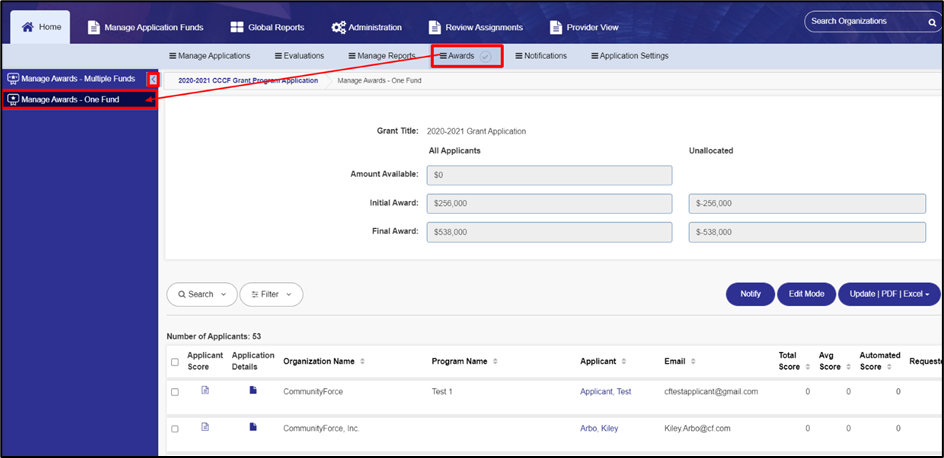944x458 pixels.
Task: Click the Manage Application Funds document icon
Action: pos(93,27)
